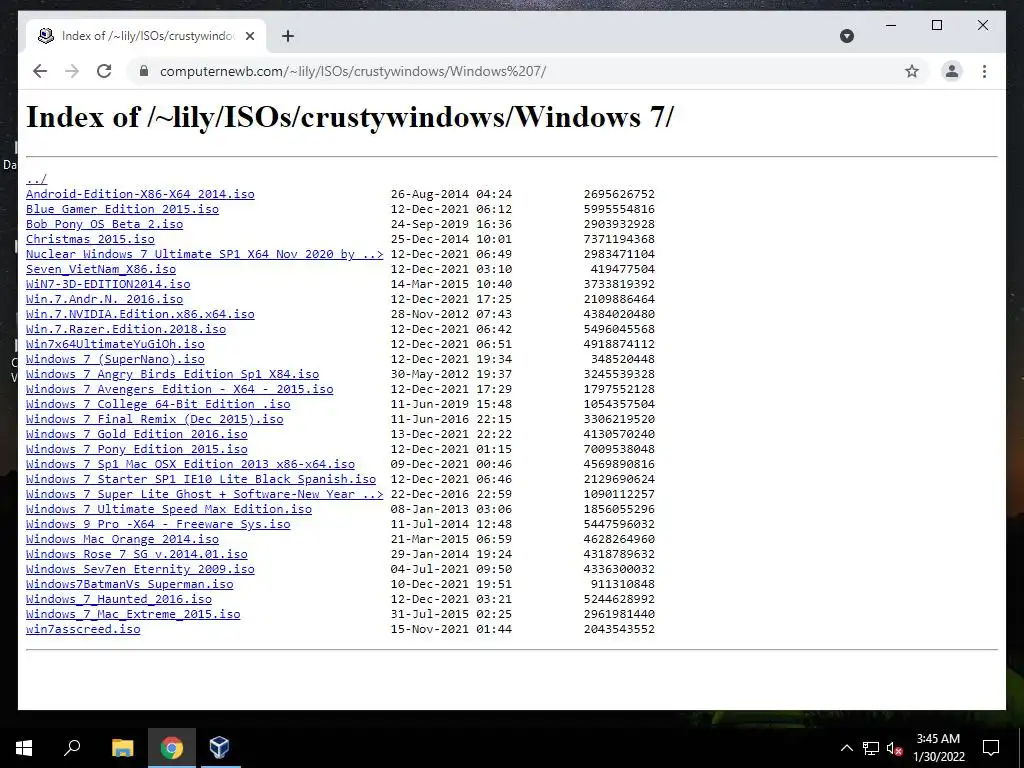The image size is (1024, 768).
Task: Click the Win7x64UltimateYuGiOh.iso link
Action: click(115, 344)
